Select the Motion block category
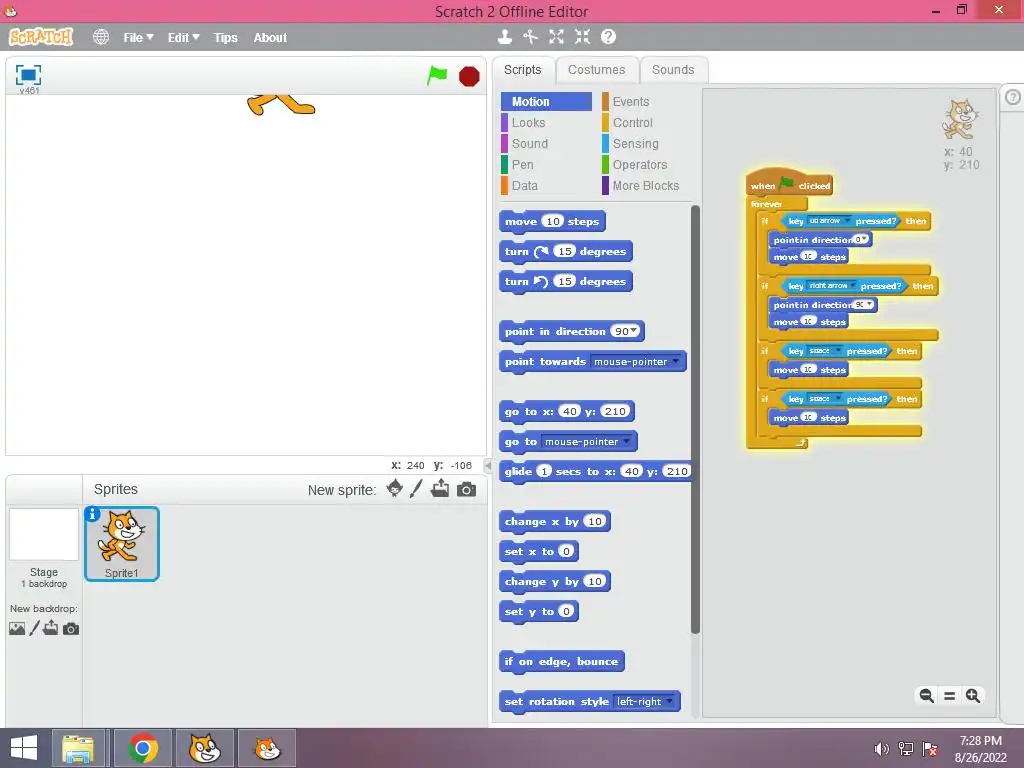The width and height of the screenshot is (1024, 768). [x=546, y=101]
